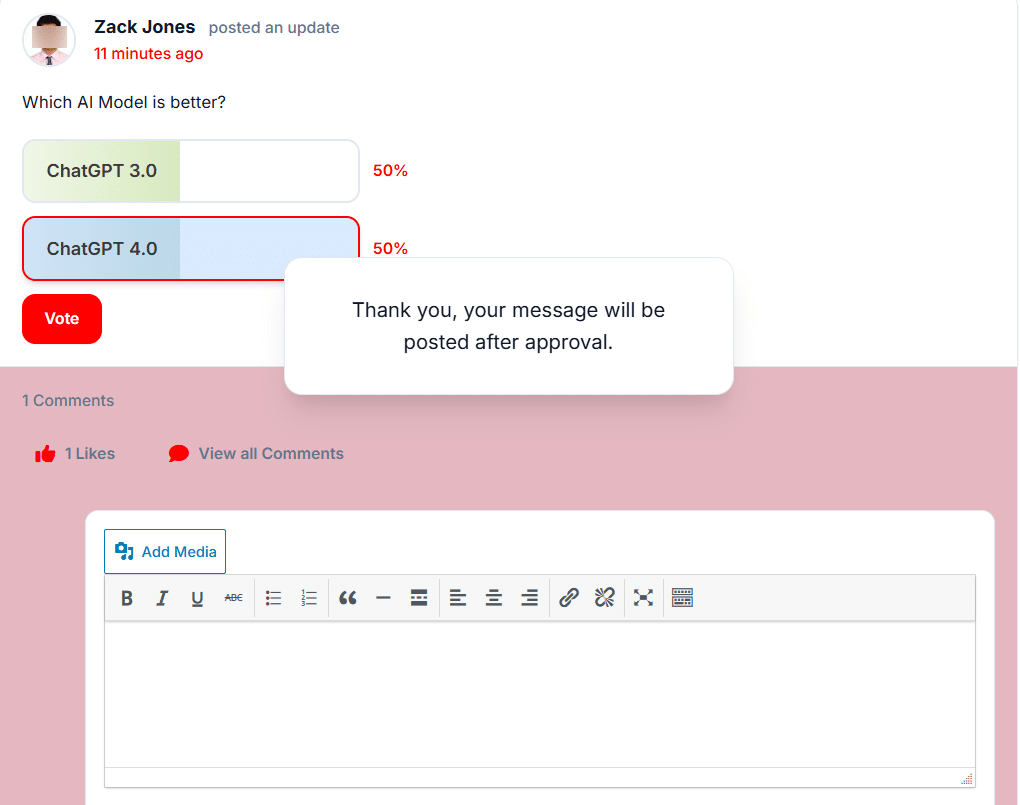Align text center
Viewport: 1020px width, 805px height.
[x=494, y=597]
